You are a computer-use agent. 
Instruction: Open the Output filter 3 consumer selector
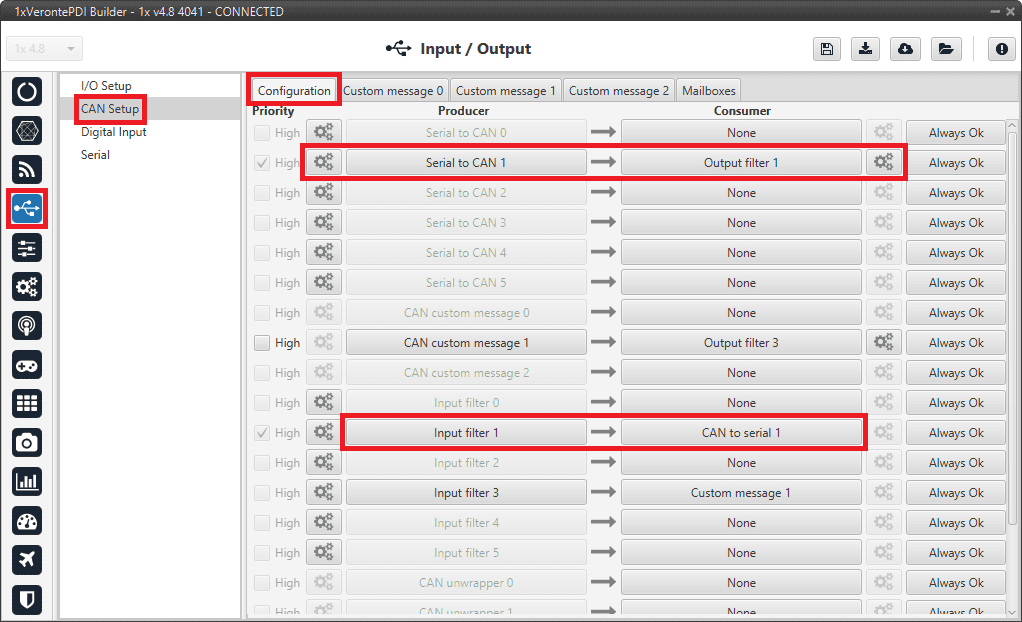[x=741, y=343]
